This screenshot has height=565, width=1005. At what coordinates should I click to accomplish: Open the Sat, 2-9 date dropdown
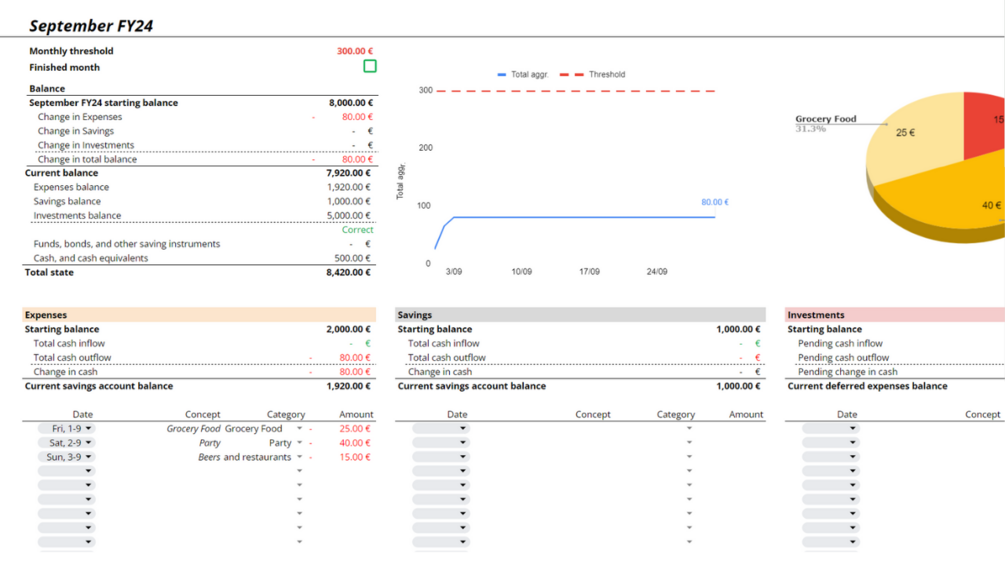click(x=66, y=443)
